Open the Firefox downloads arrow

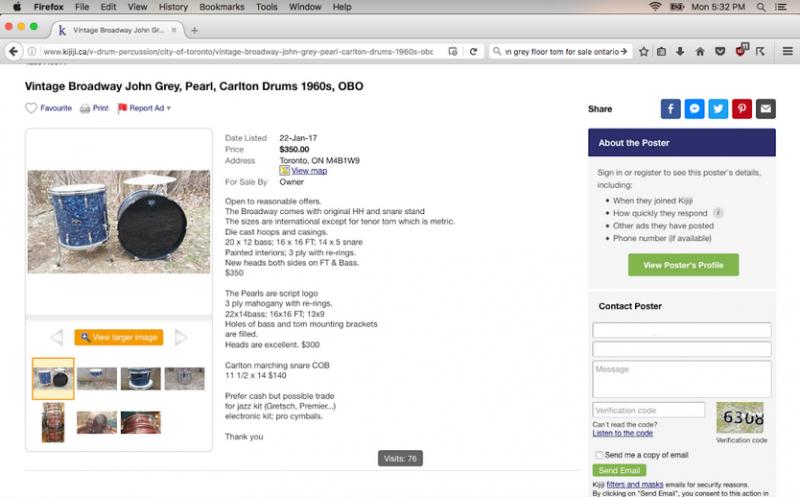680,51
